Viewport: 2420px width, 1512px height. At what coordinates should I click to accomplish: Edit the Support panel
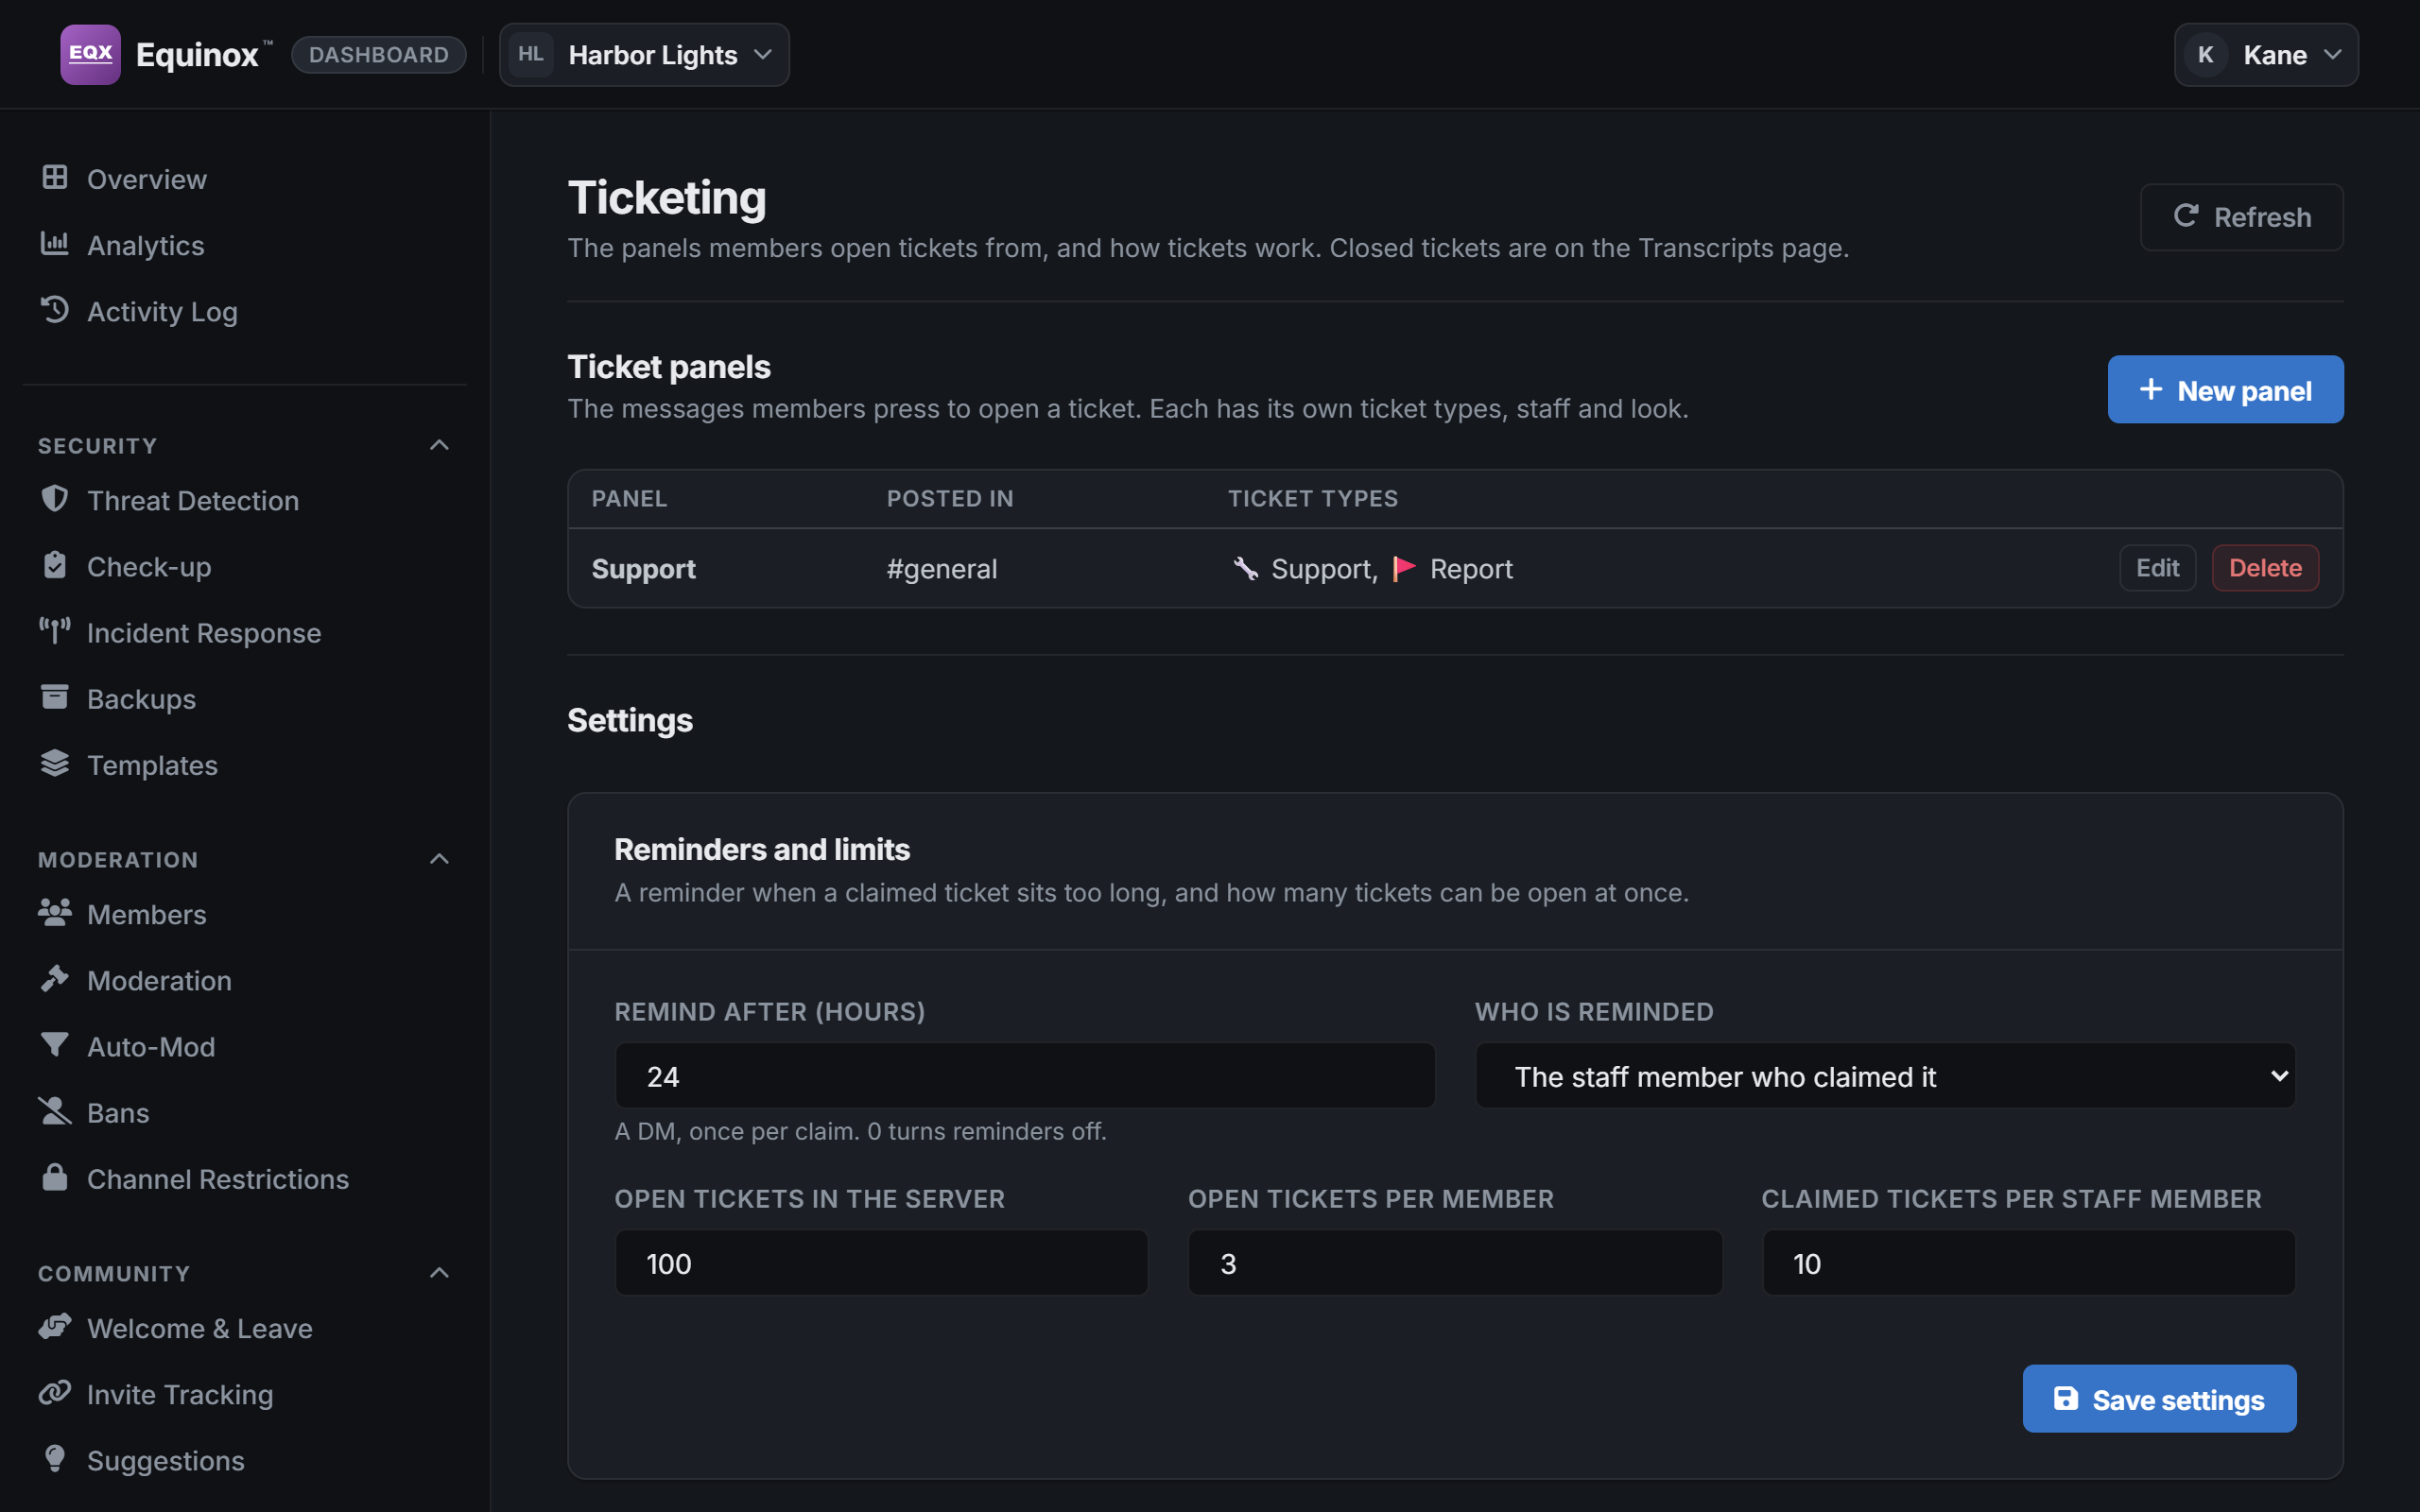point(2157,568)
